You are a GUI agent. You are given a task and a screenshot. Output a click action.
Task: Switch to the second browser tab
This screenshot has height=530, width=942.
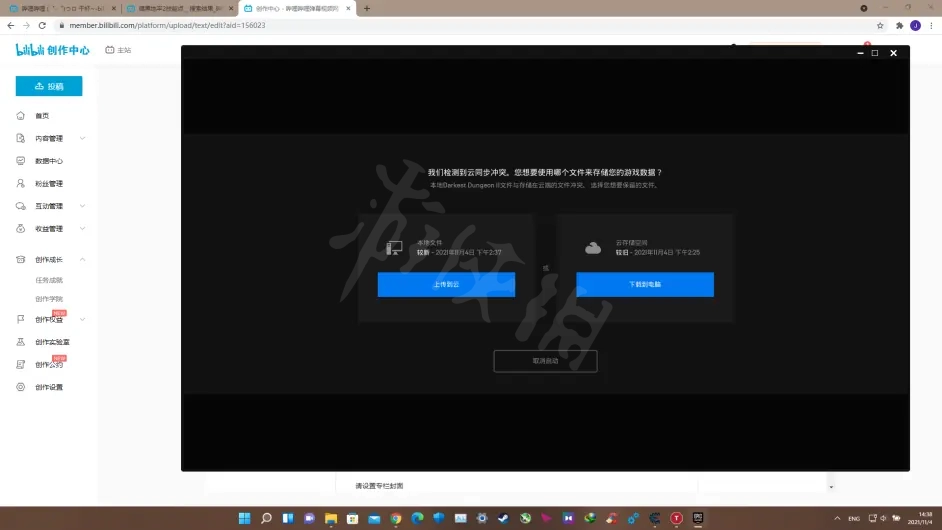tap(179, 8)
